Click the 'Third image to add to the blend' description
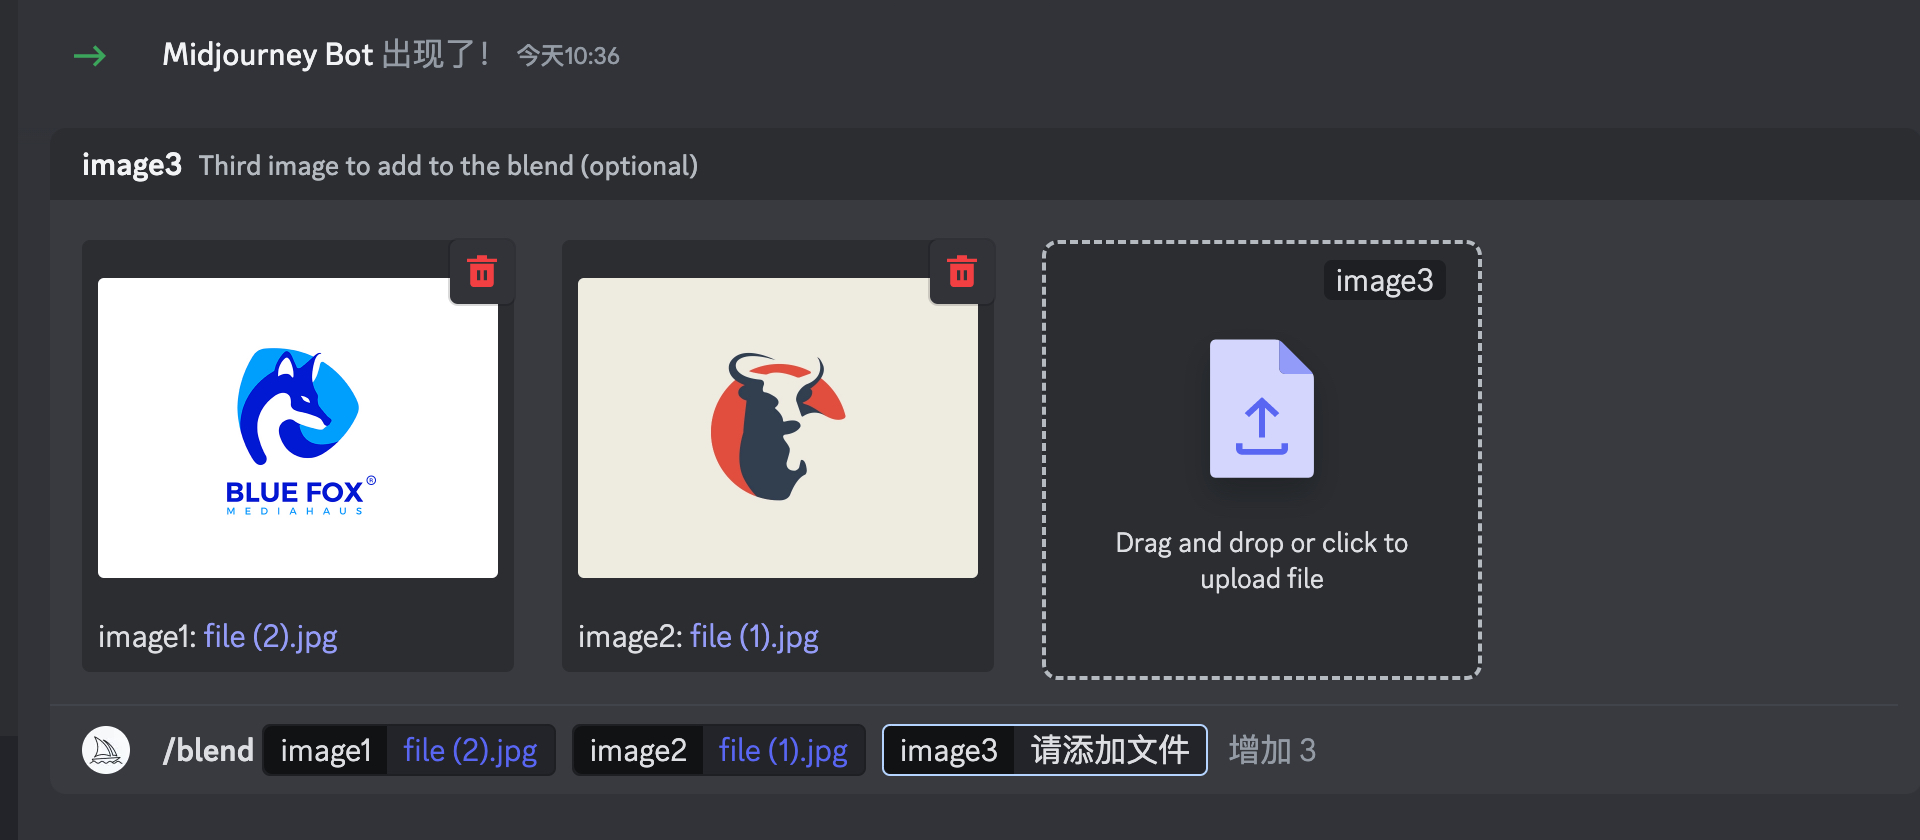Screen dimensions: 1920x840 448,166
